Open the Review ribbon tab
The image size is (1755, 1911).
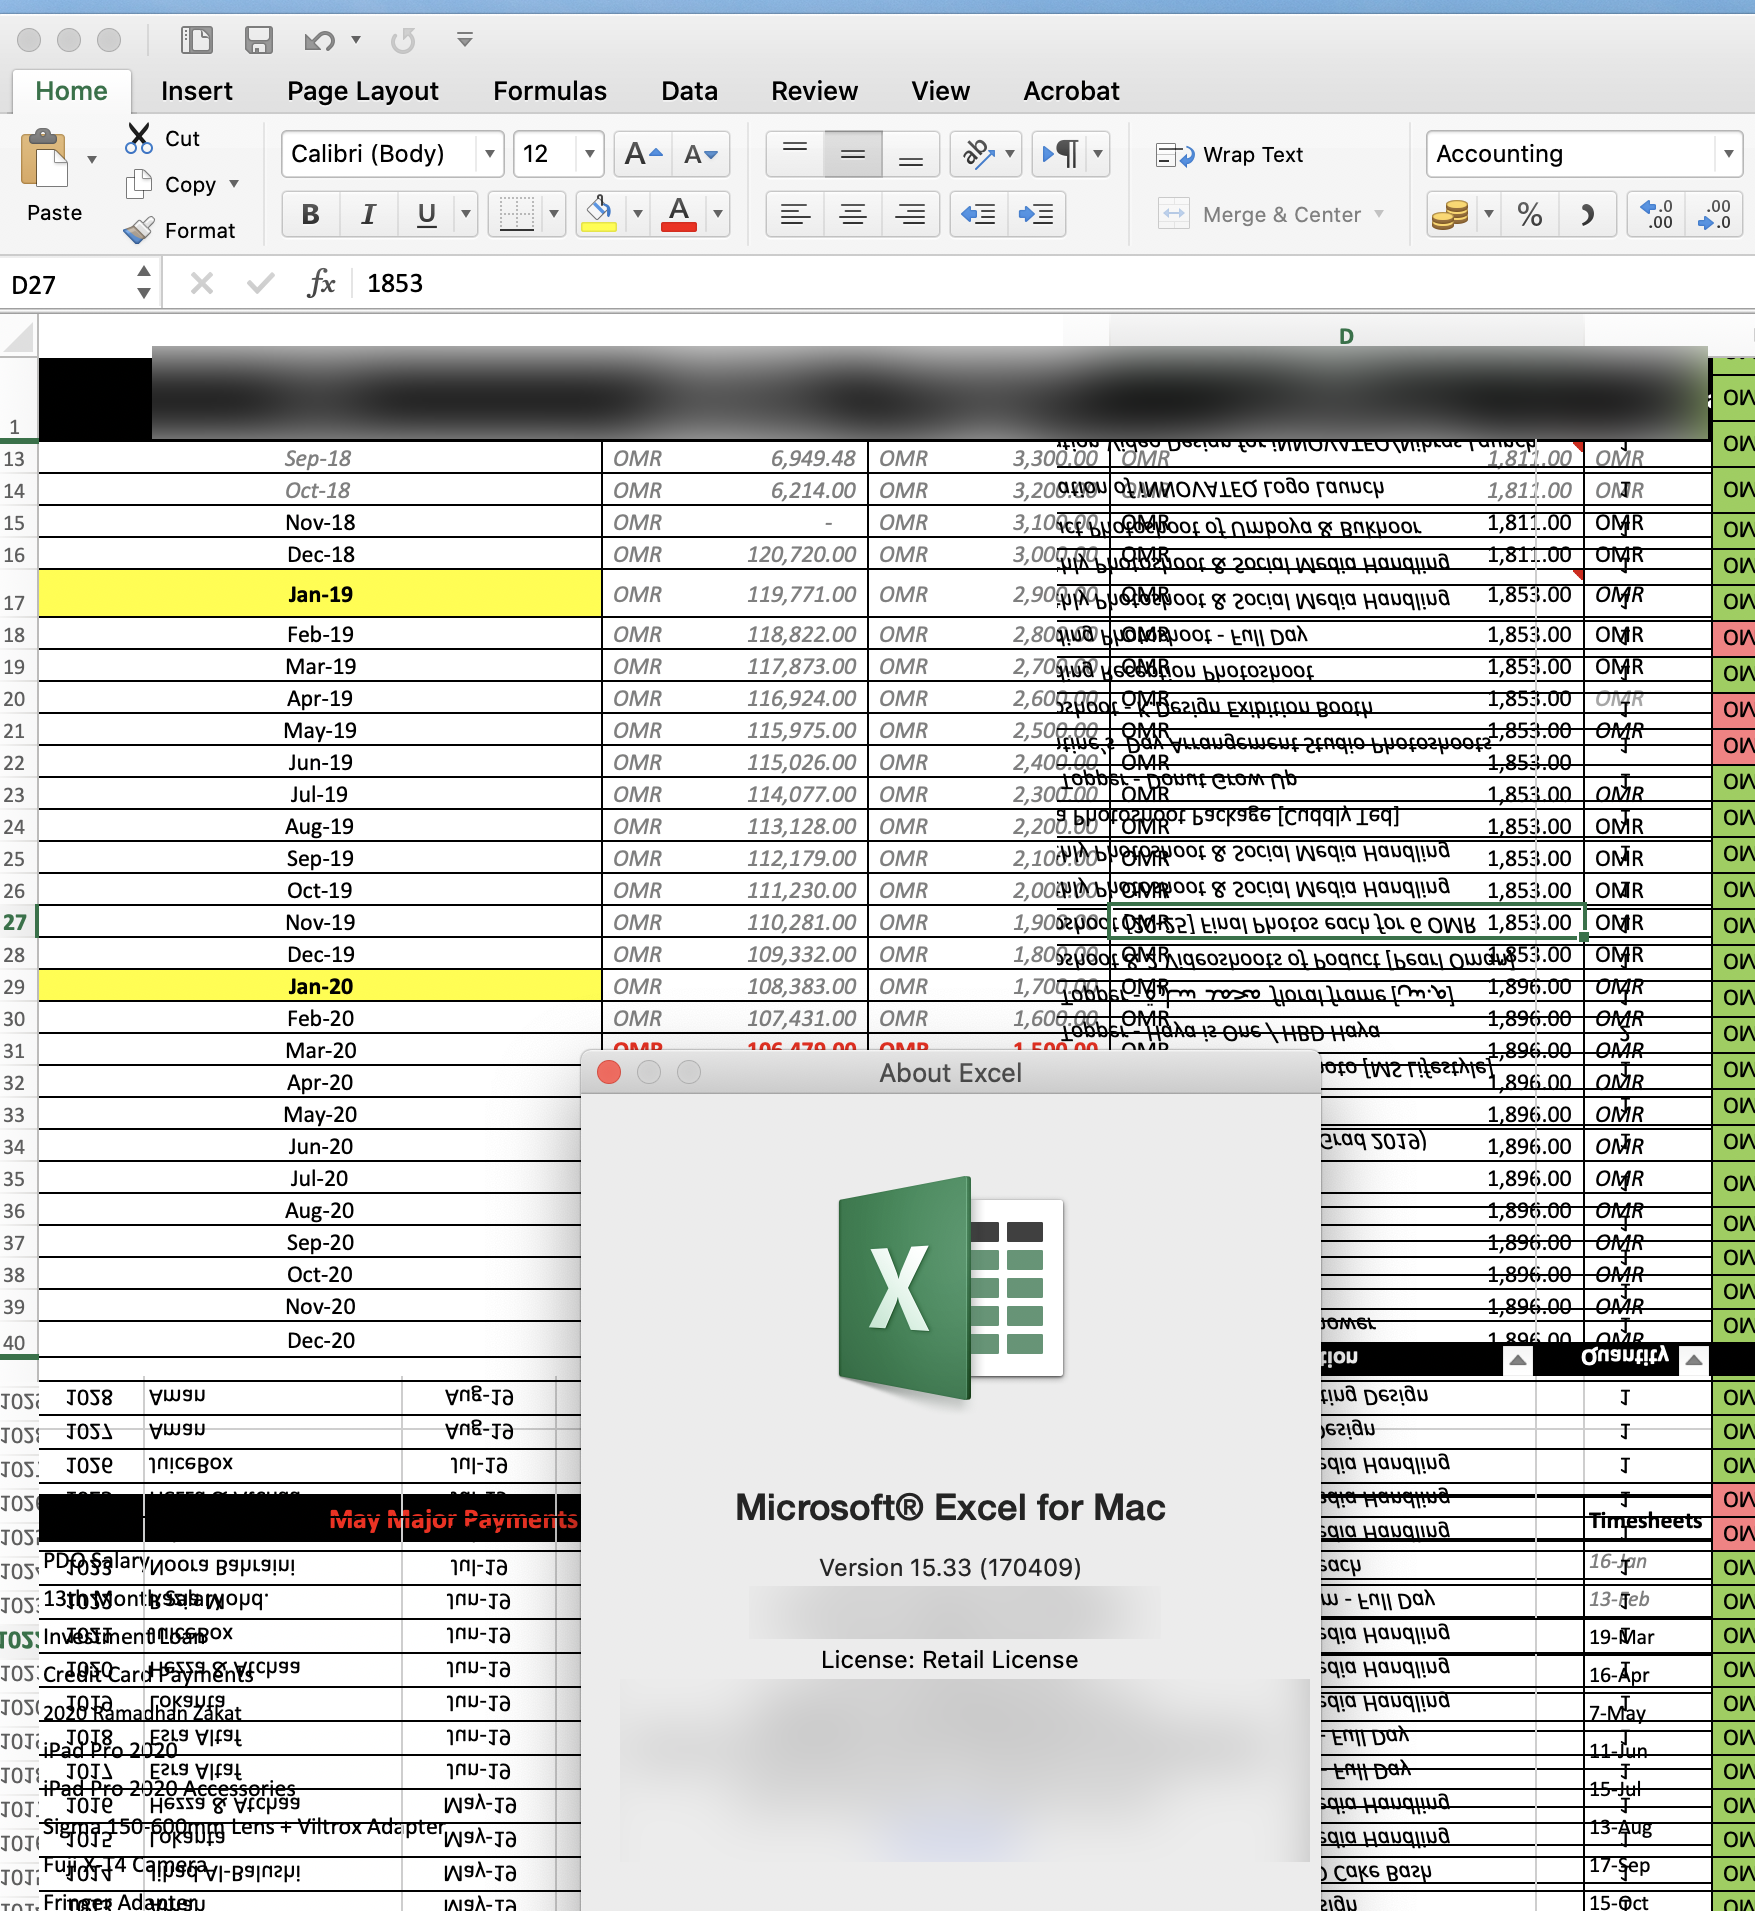pos(814,91)
